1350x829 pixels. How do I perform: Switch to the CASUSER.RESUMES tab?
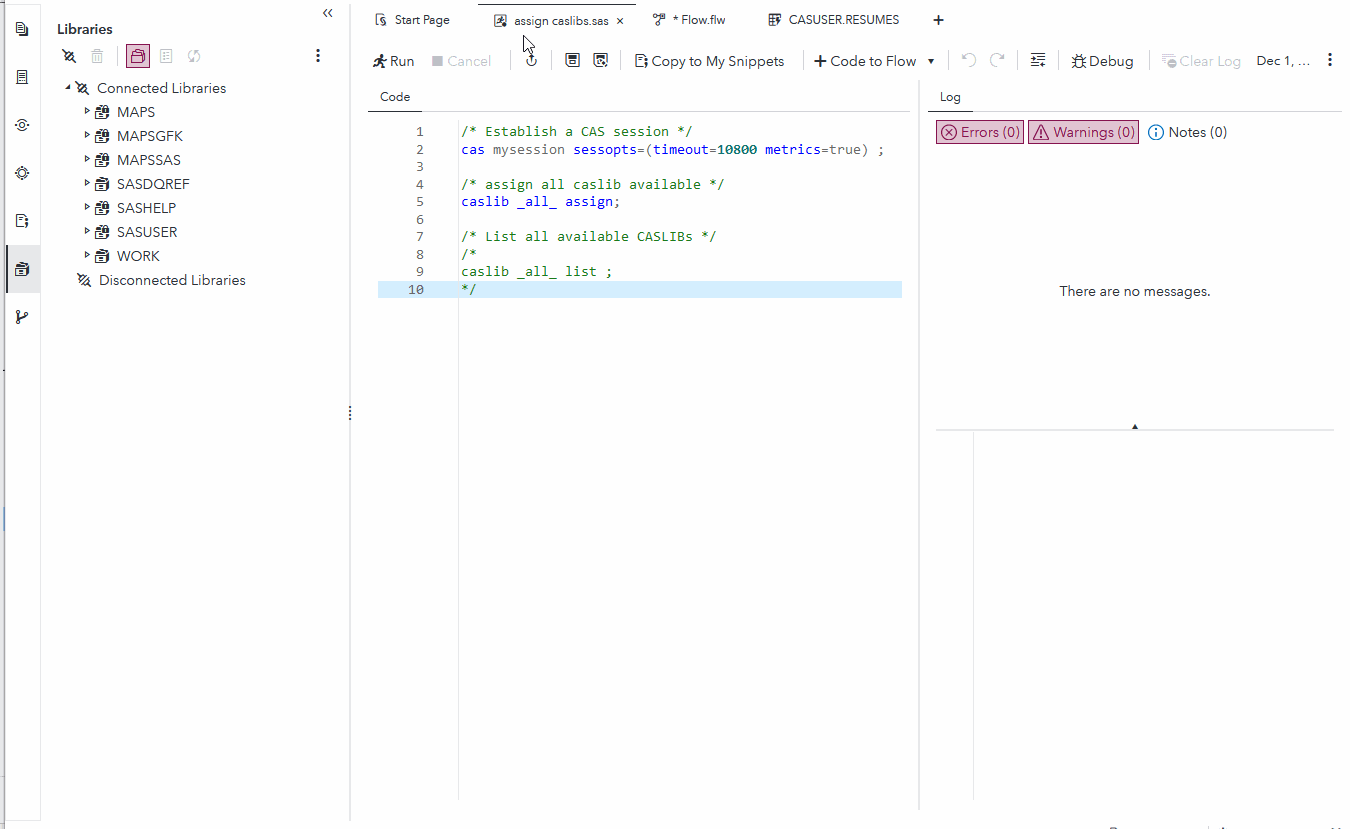(x=834, y=20)
